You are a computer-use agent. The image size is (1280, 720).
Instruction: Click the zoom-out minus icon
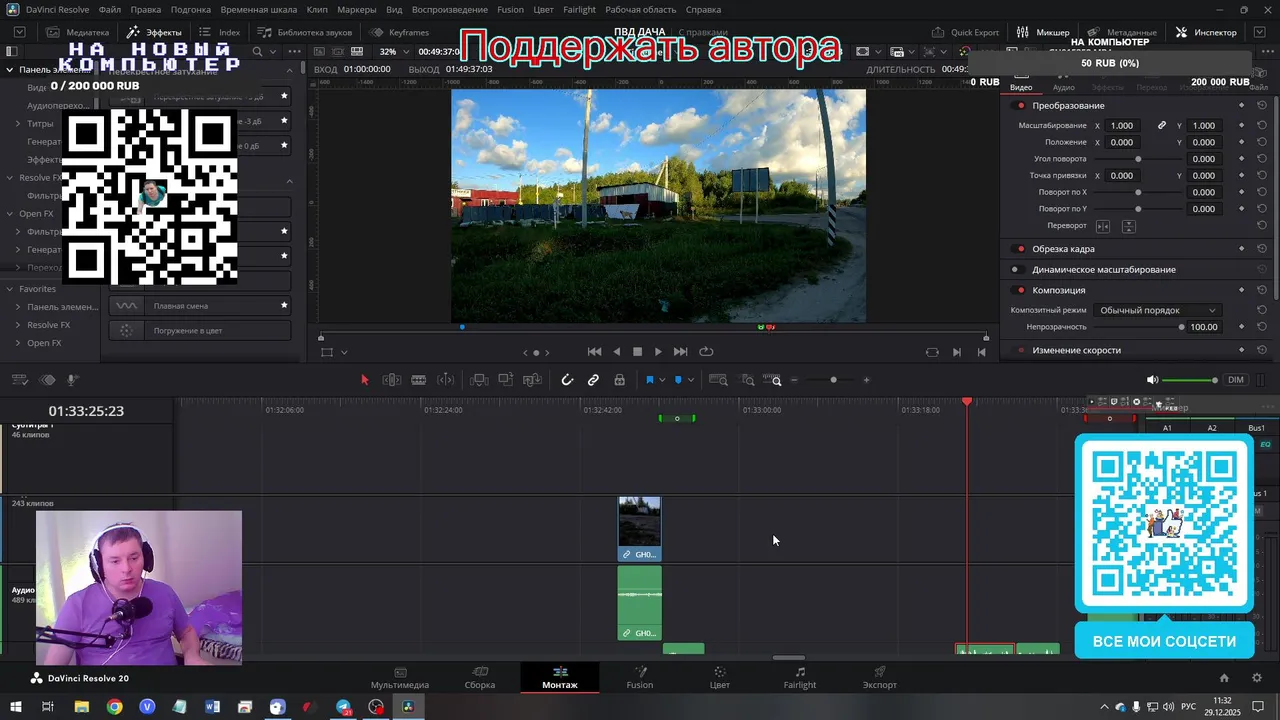(795, 380)
